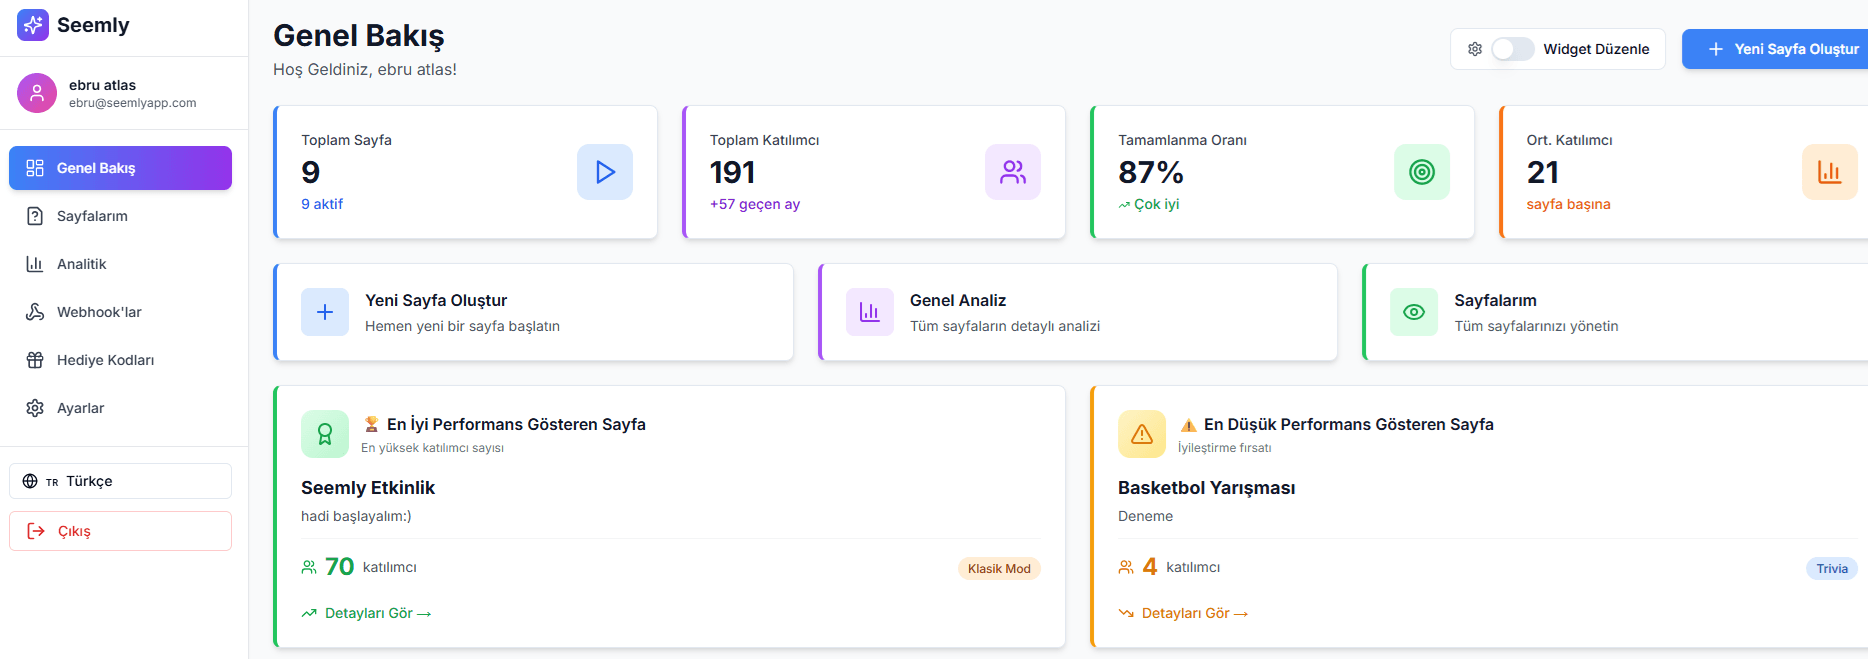Viewport: 1868px width, 659px height.
Task: Open Detayları Gör link for Seemly Etkinlik
Action: 368,613
